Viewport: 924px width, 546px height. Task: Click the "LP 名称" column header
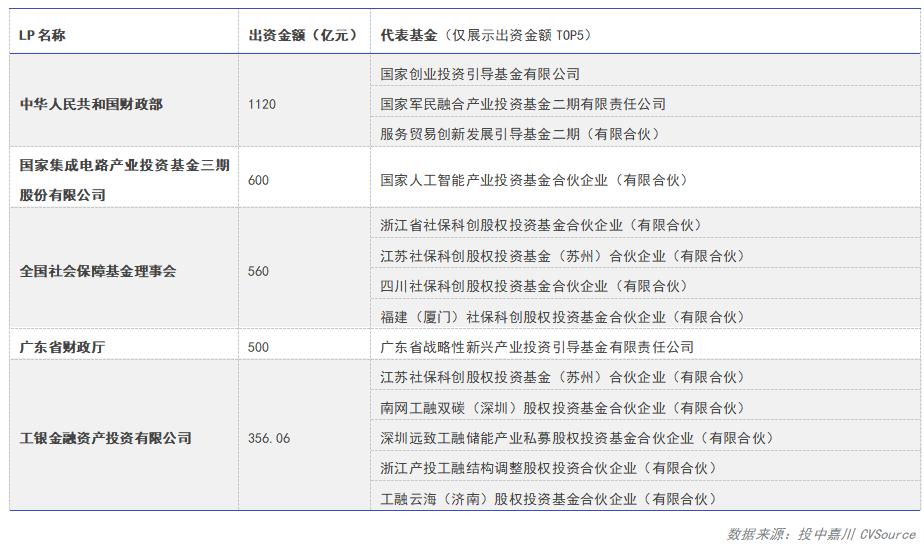pyautogui.click(x=43, y=35)
